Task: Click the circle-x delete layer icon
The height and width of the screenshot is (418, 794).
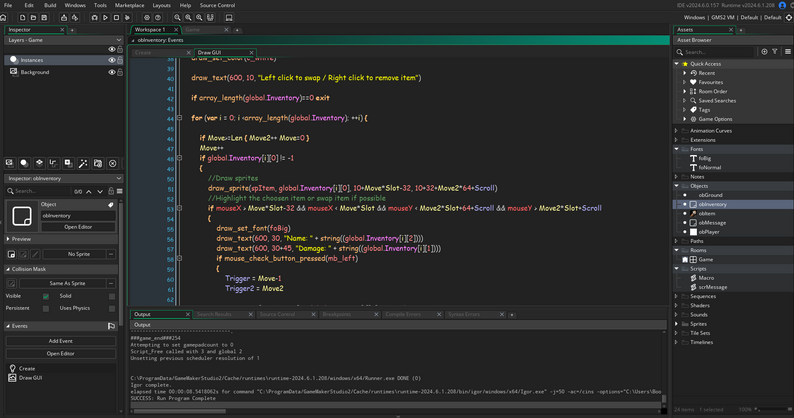Action: click(112, 163)
